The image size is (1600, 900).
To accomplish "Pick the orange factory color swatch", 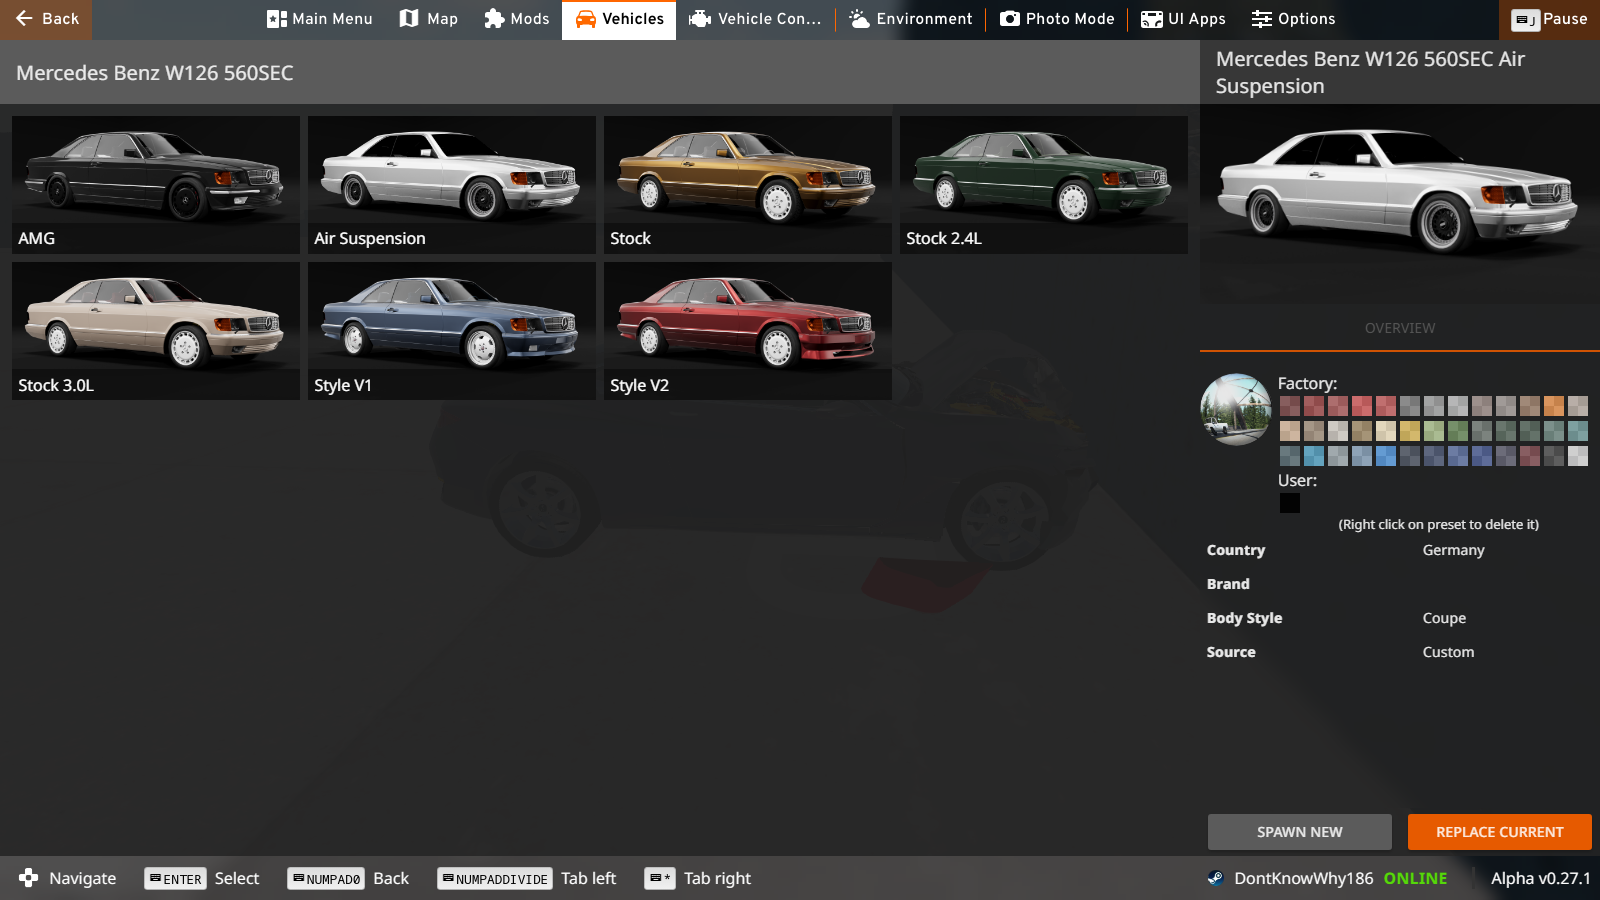I will pyautogui.click(x=1554, y=406).
